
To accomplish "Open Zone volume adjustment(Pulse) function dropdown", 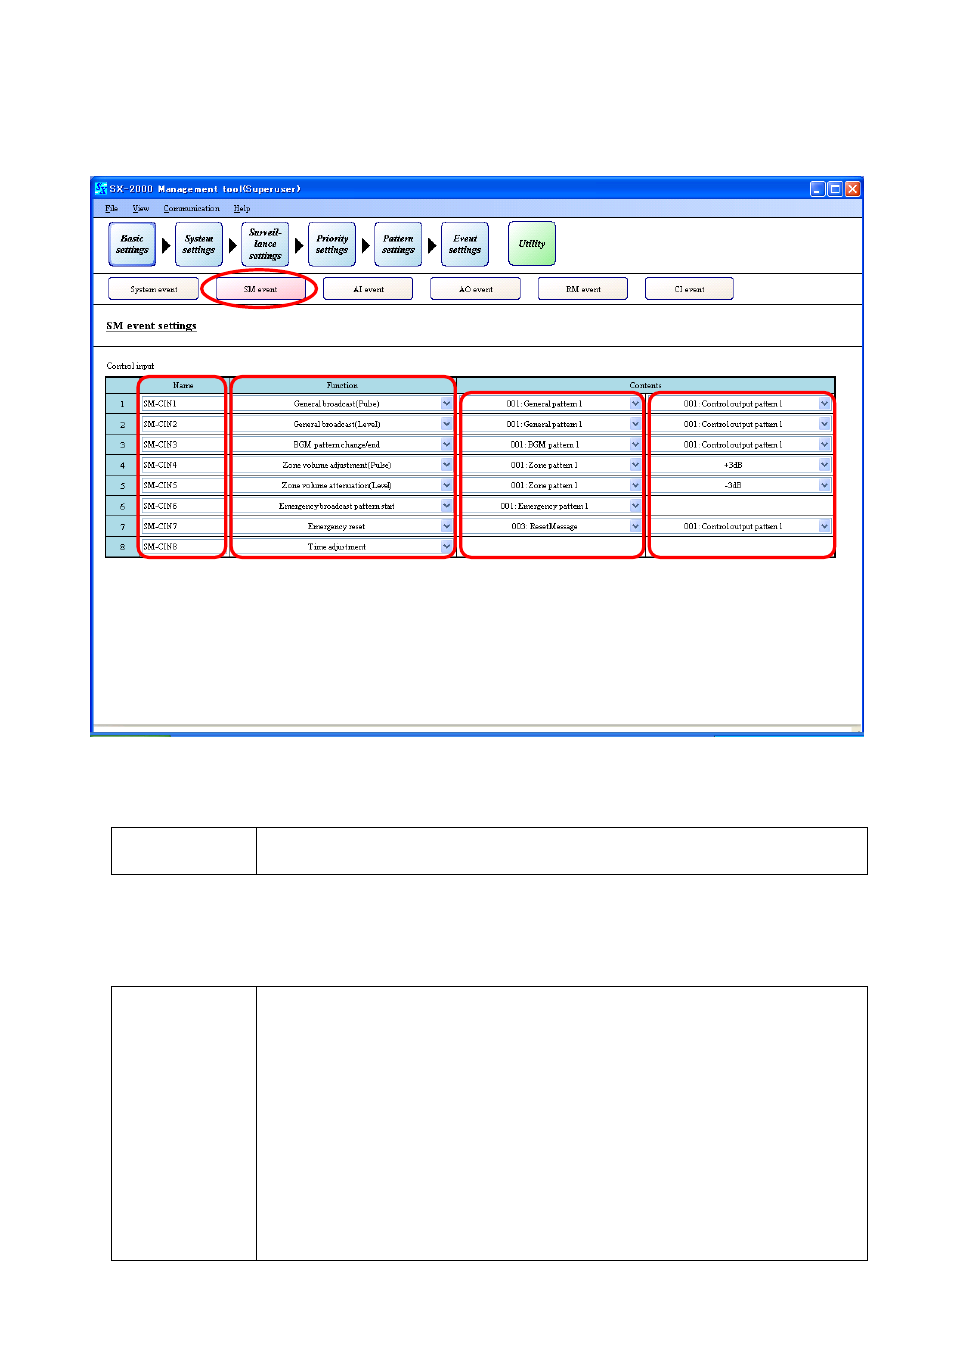I will click(446, 465).
